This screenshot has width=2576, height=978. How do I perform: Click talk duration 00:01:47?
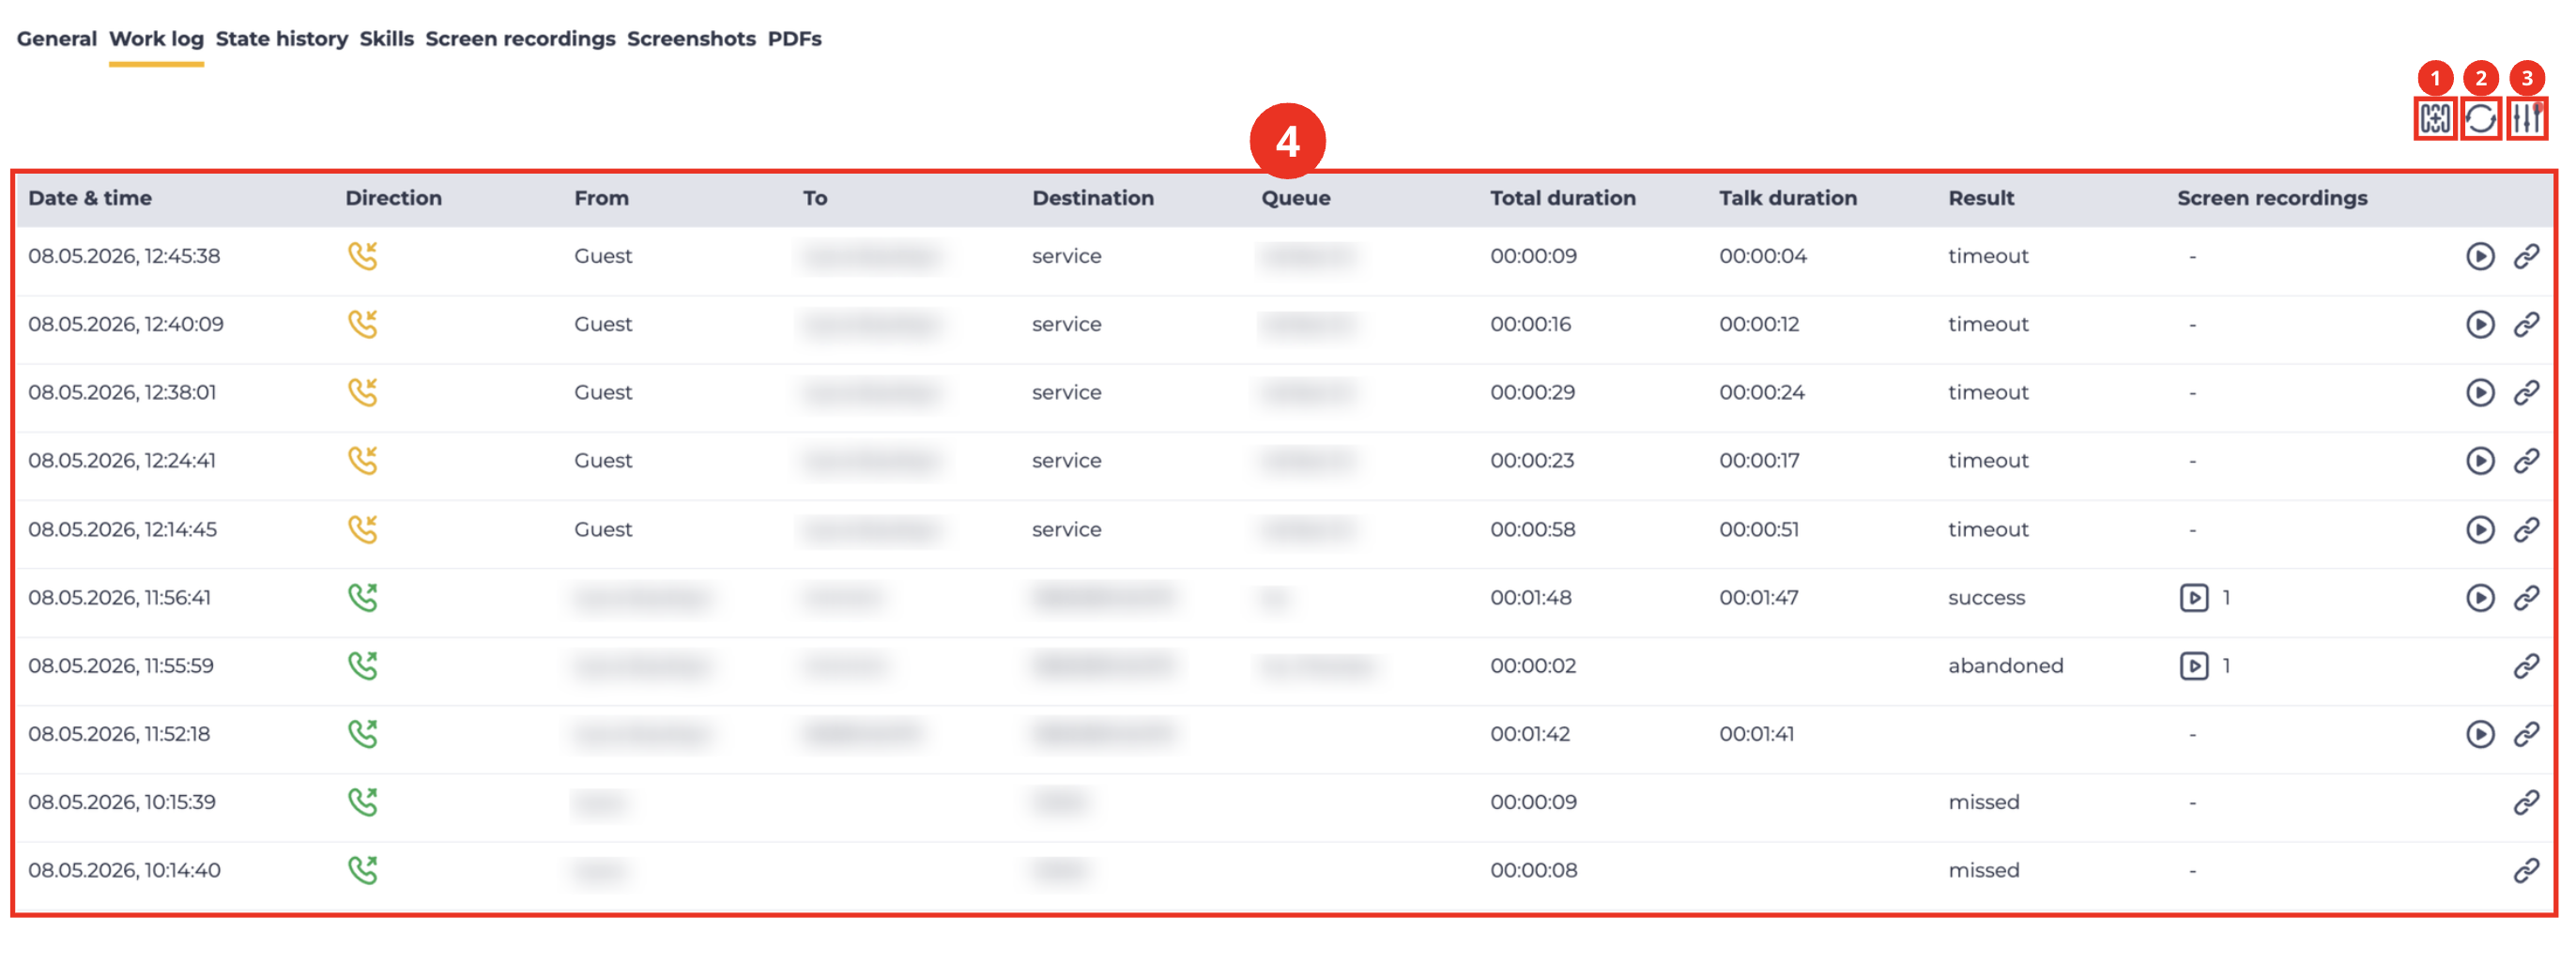[1759, 598]
